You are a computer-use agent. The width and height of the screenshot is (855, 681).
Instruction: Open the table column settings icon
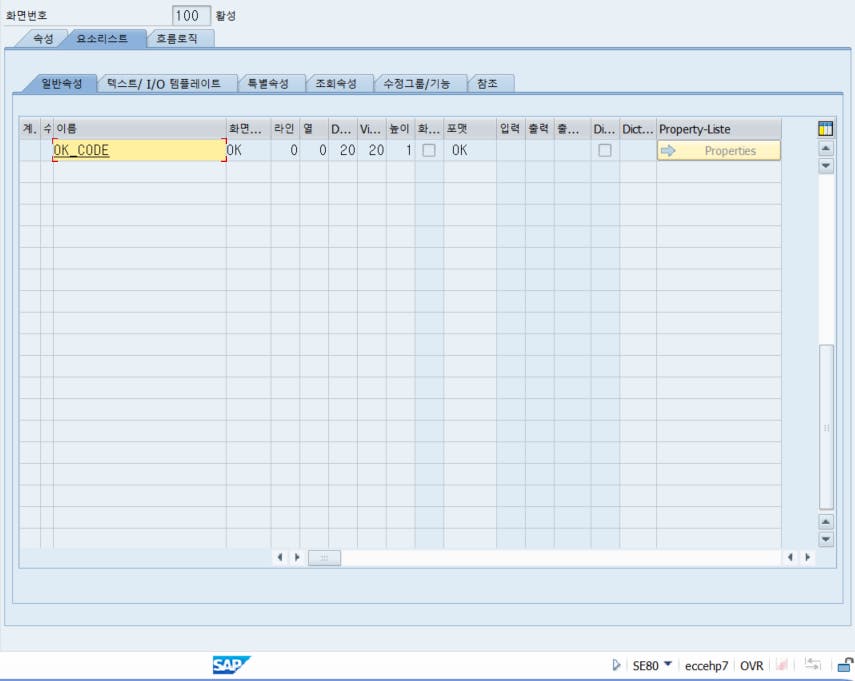pyautogui.click(x=826, y=129)
